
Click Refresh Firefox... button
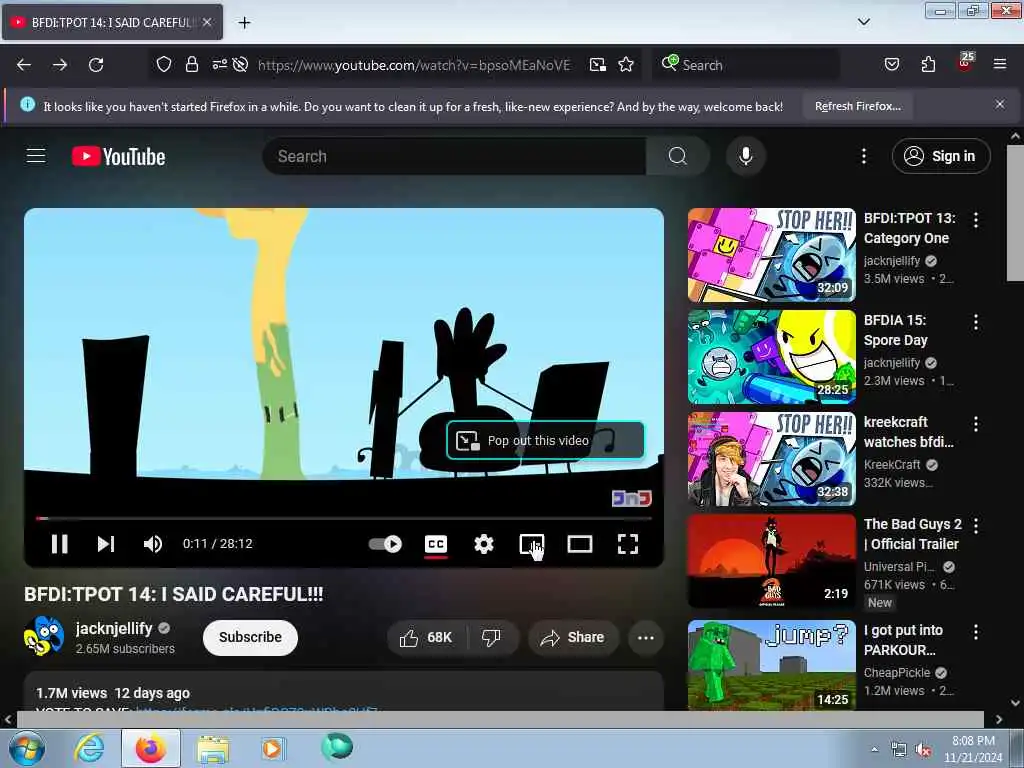pos(857,106)
